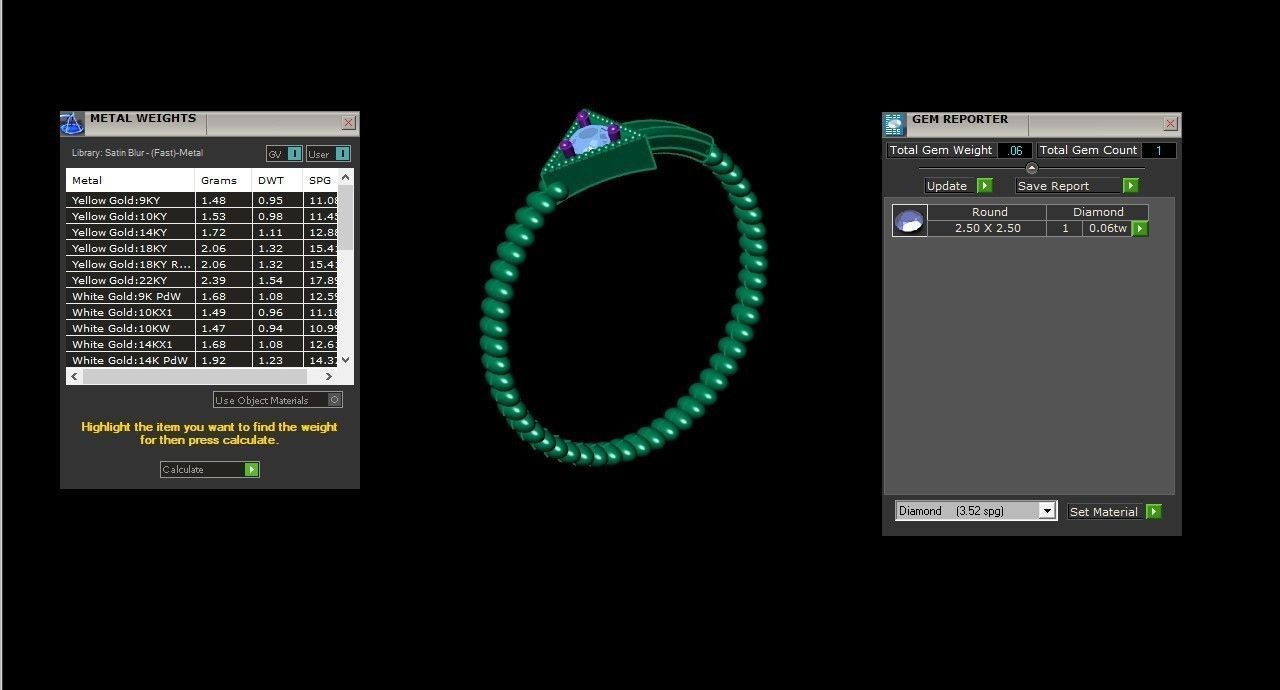
Task: Click the green arrow next to Update
Action: [x=984, y=186]
